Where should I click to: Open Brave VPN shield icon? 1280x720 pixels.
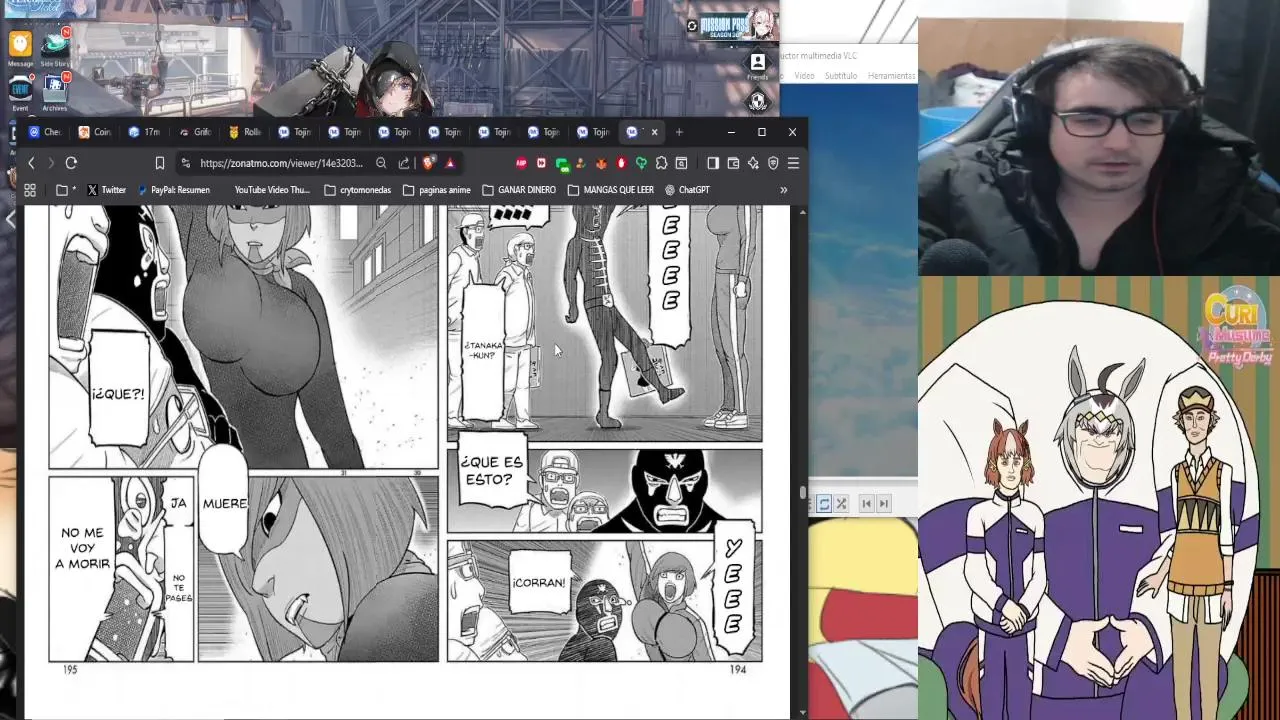[x=773, y=163]
